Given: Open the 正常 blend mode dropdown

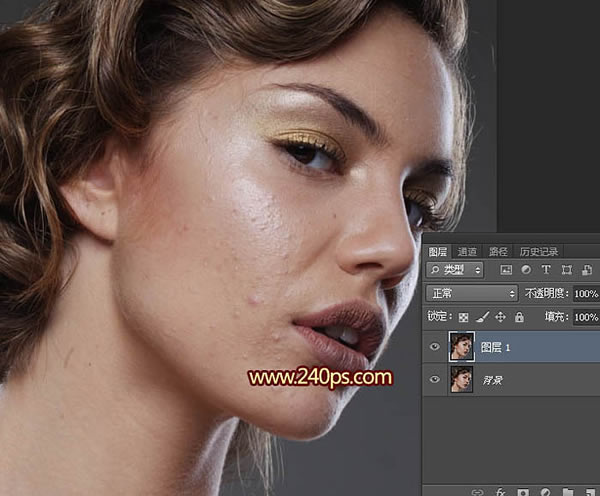Looking at the screenshot, I should point(471,293).
